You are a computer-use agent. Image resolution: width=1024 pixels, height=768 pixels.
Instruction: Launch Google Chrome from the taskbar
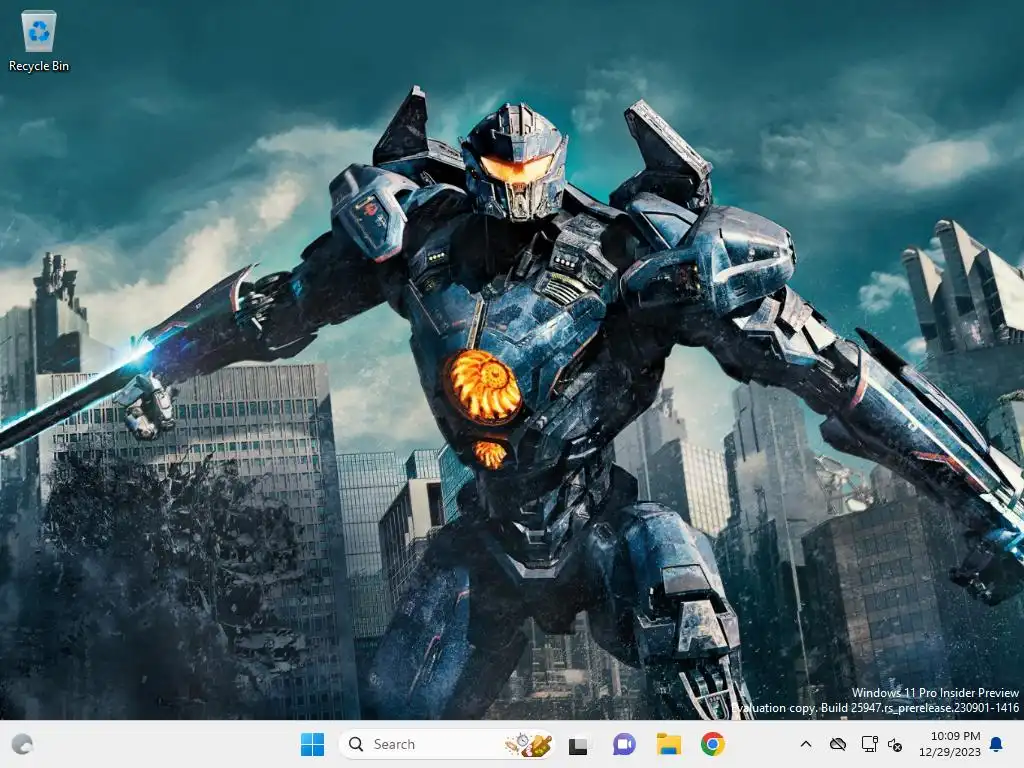[x=712, y=744]
